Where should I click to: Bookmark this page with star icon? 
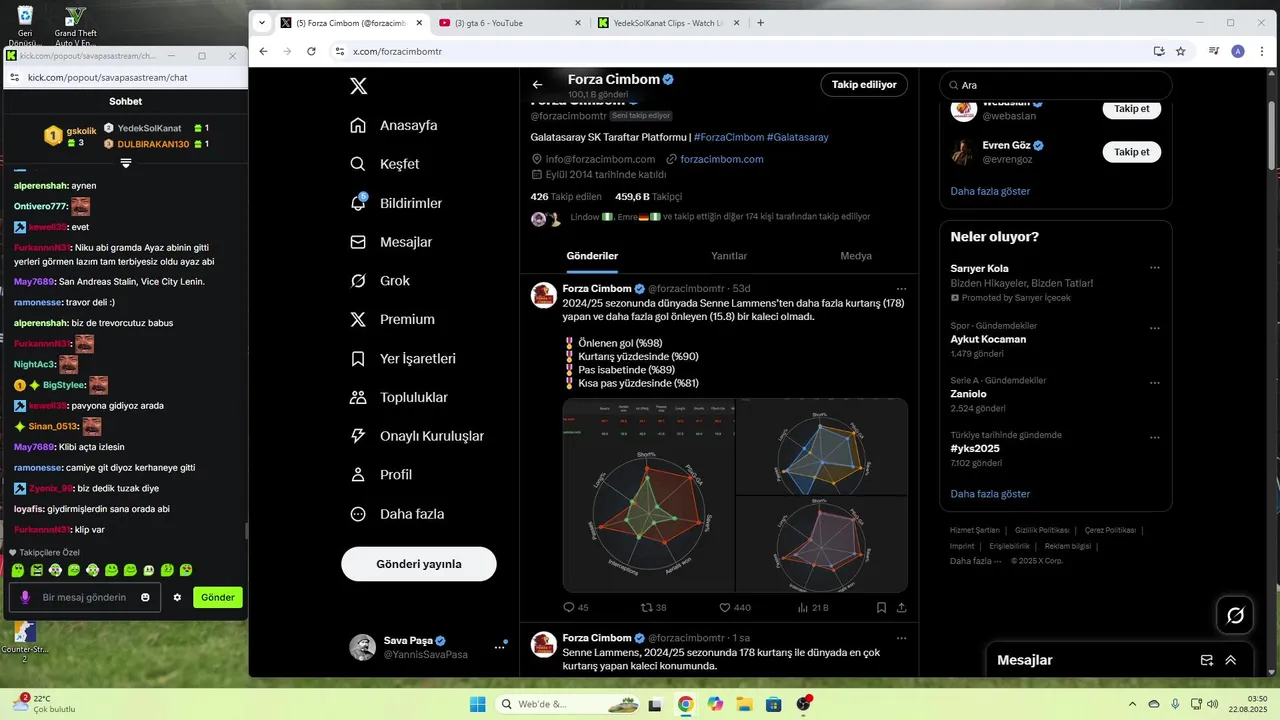(x=1181, y=51)
